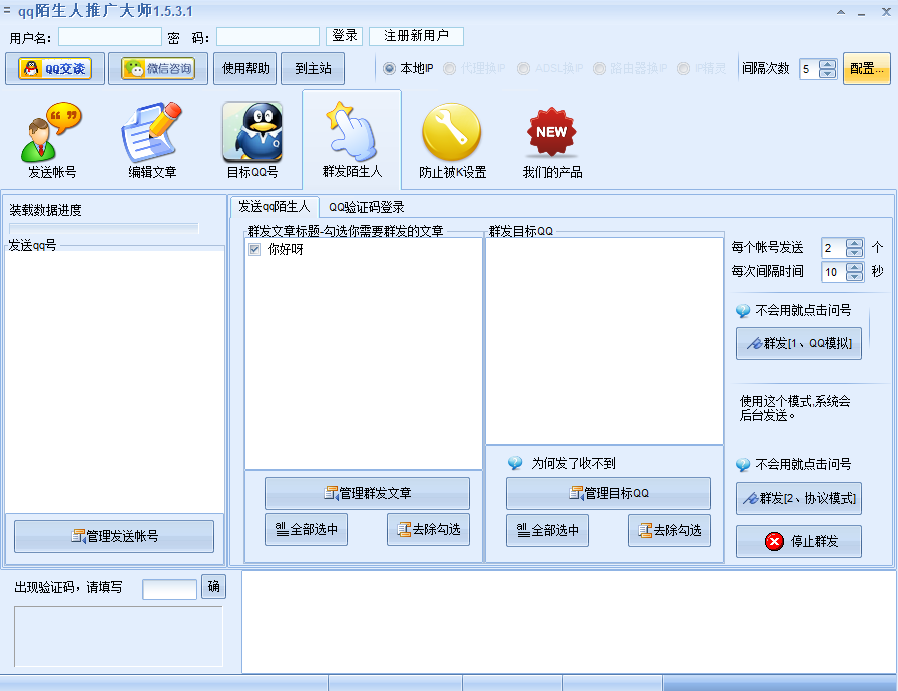Viewport: 898px width, 691px height.
Task: Click 注册新用户
Action: point(416,36)
